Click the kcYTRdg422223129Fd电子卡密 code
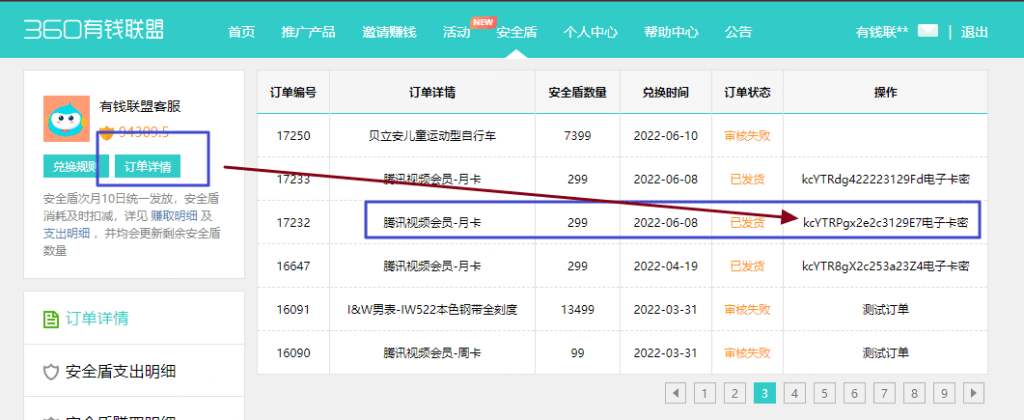This screenshot has width=1024, height=420. (886, 179)
